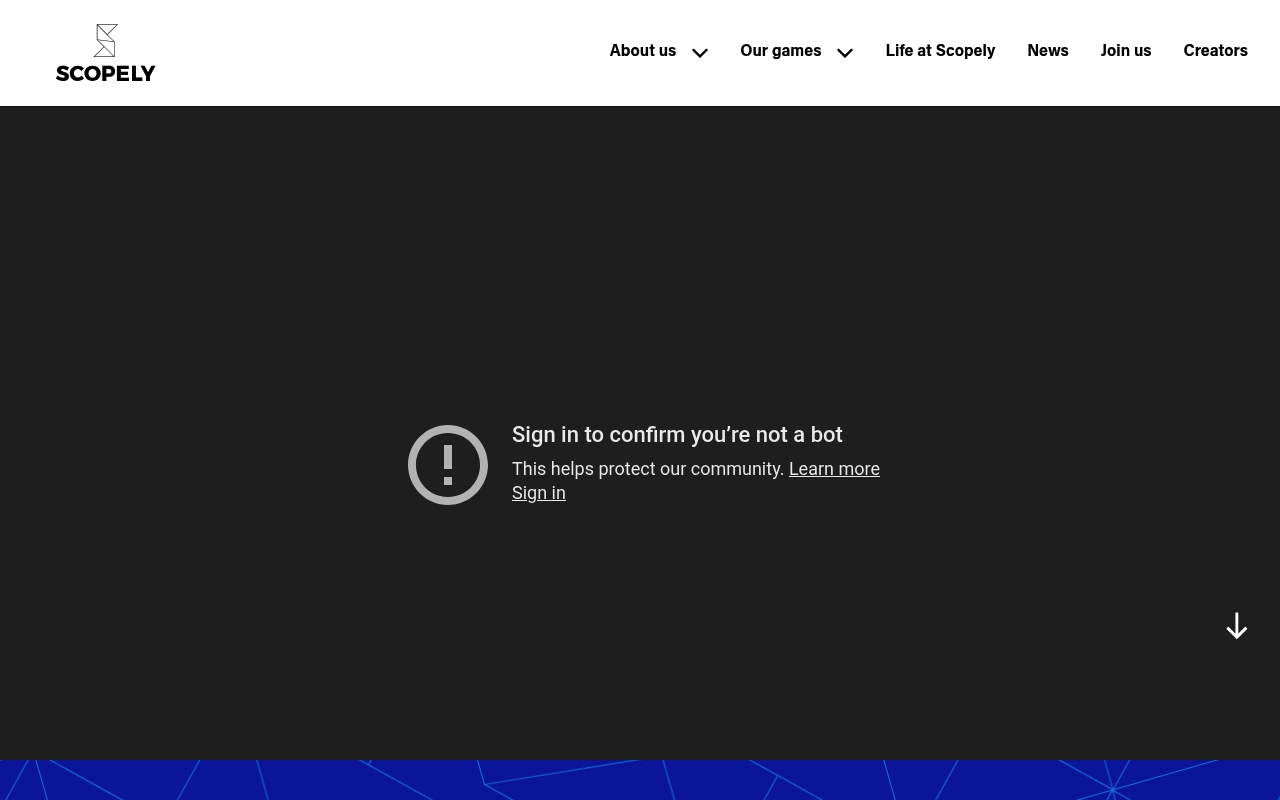The height and width of the screenshot is (800, 1280).
Task: Select the 'Sign in to confirm you're not a bot' heading
Action: (x=677, y=435)
